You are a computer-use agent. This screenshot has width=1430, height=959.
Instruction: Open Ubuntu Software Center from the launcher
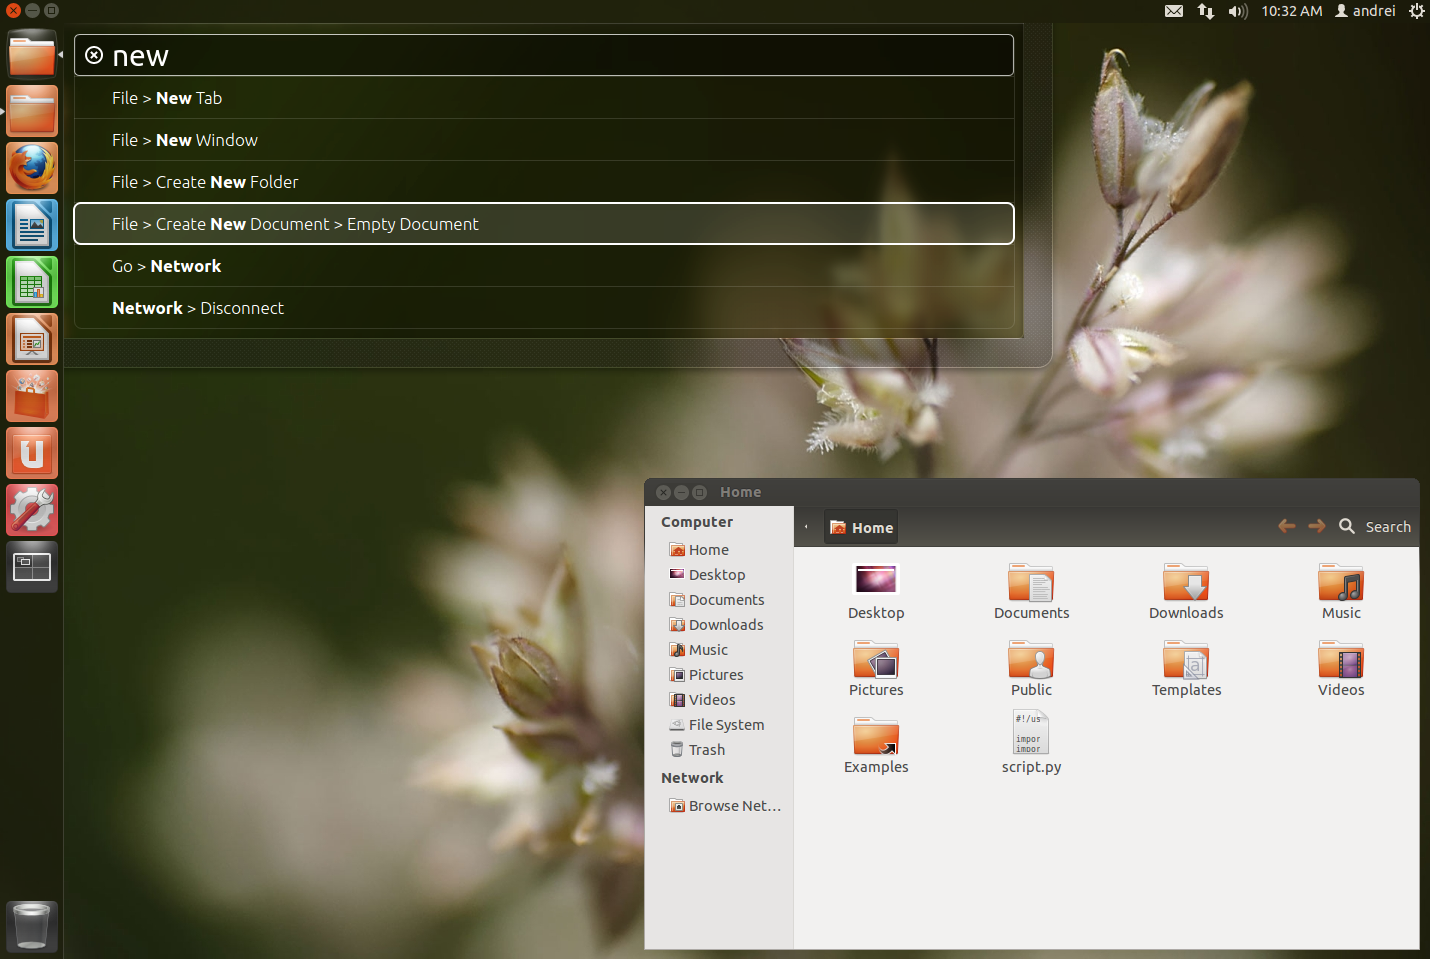(31, 396)
